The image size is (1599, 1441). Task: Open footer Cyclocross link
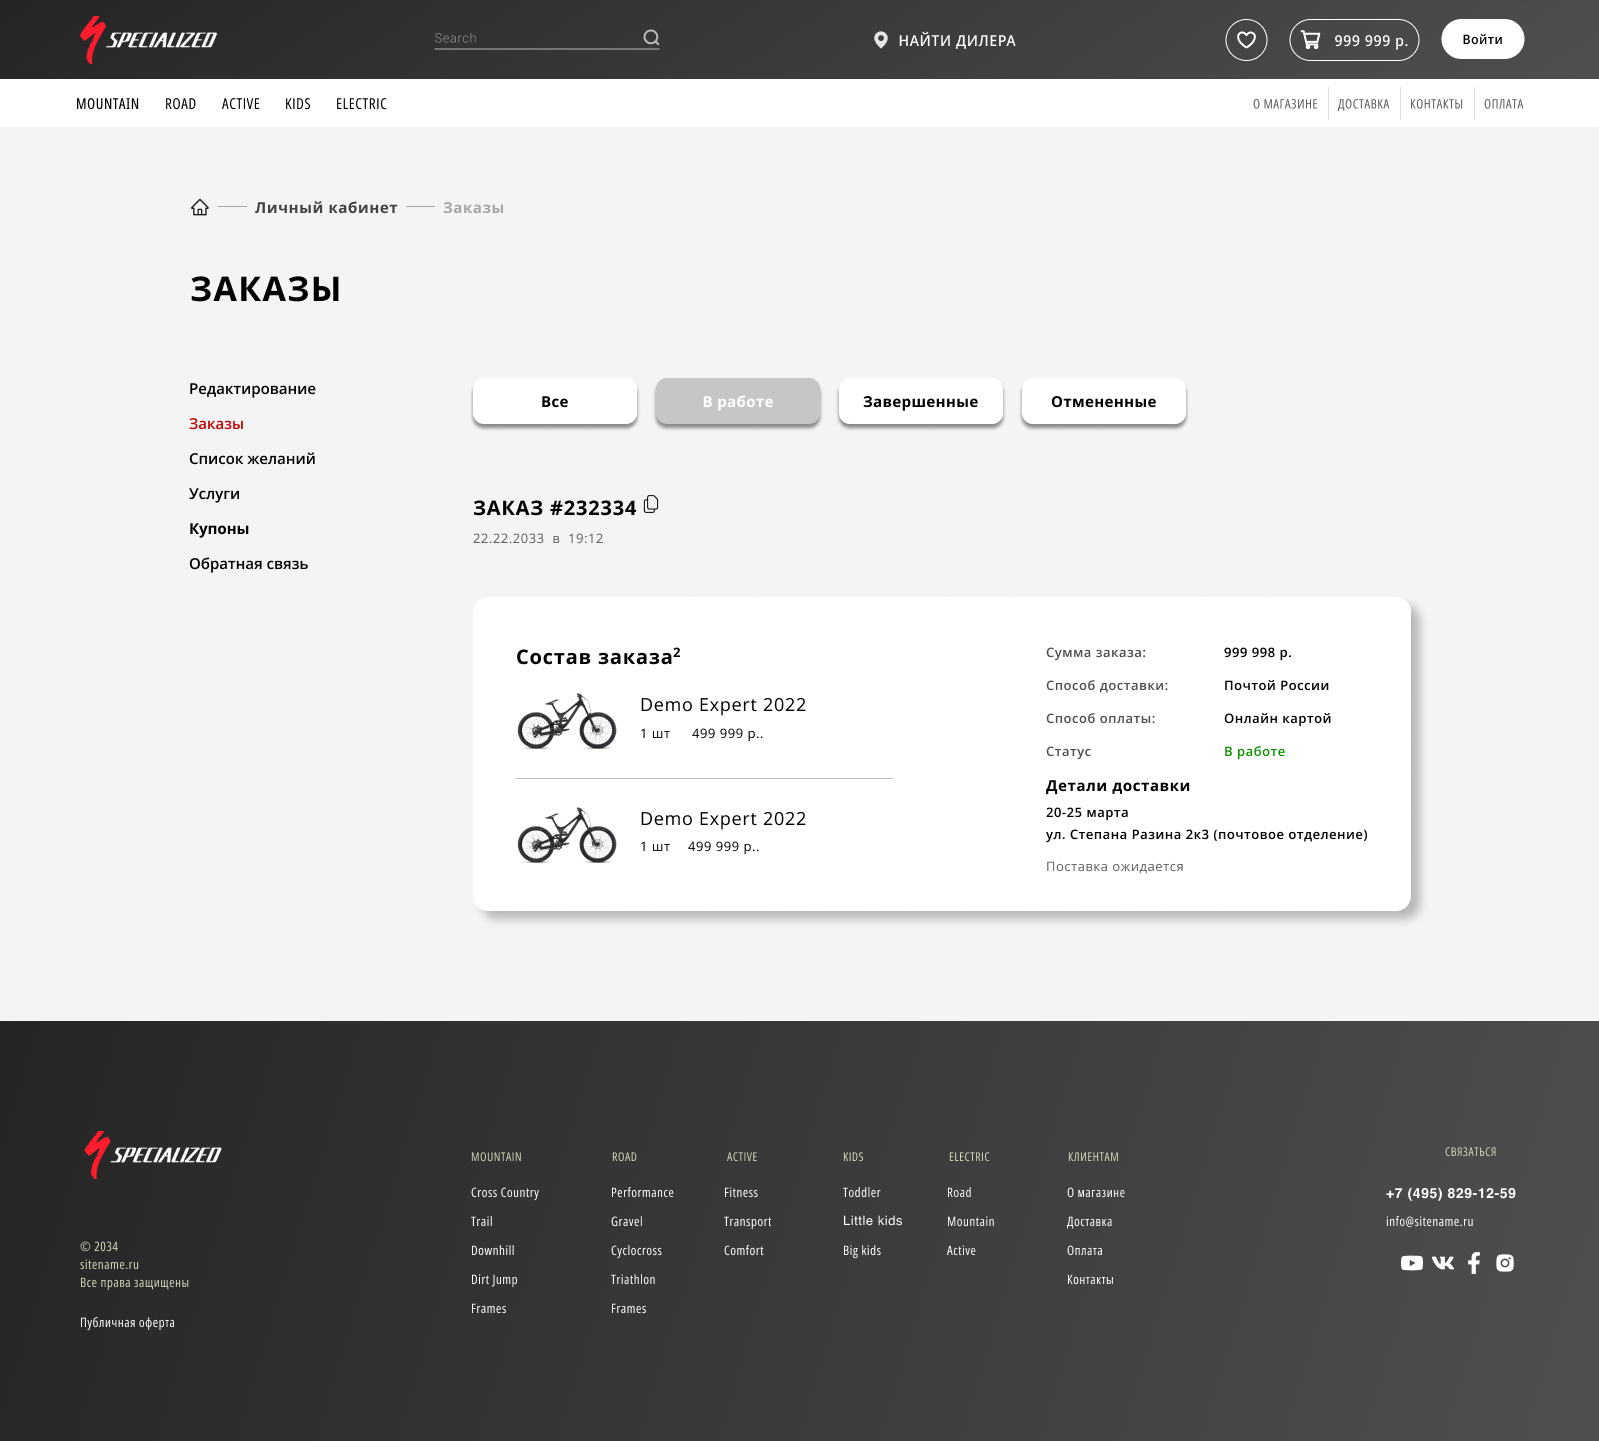[x=636, y=1251]
